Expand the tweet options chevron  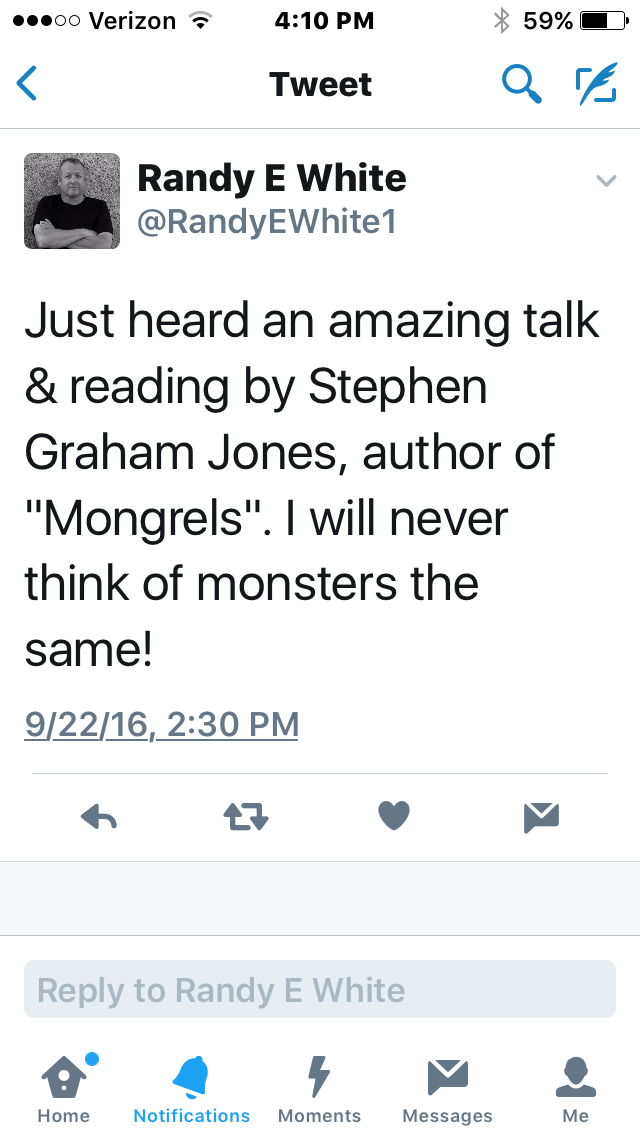coord(605,181)
